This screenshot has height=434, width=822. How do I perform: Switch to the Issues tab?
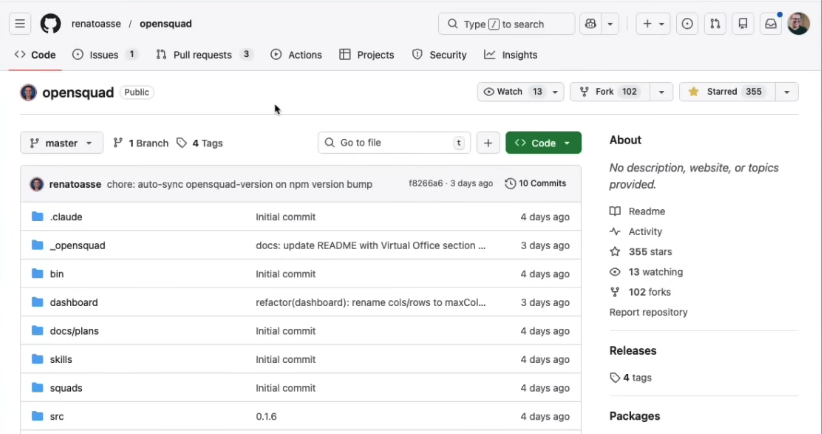(x=105, y=55)
